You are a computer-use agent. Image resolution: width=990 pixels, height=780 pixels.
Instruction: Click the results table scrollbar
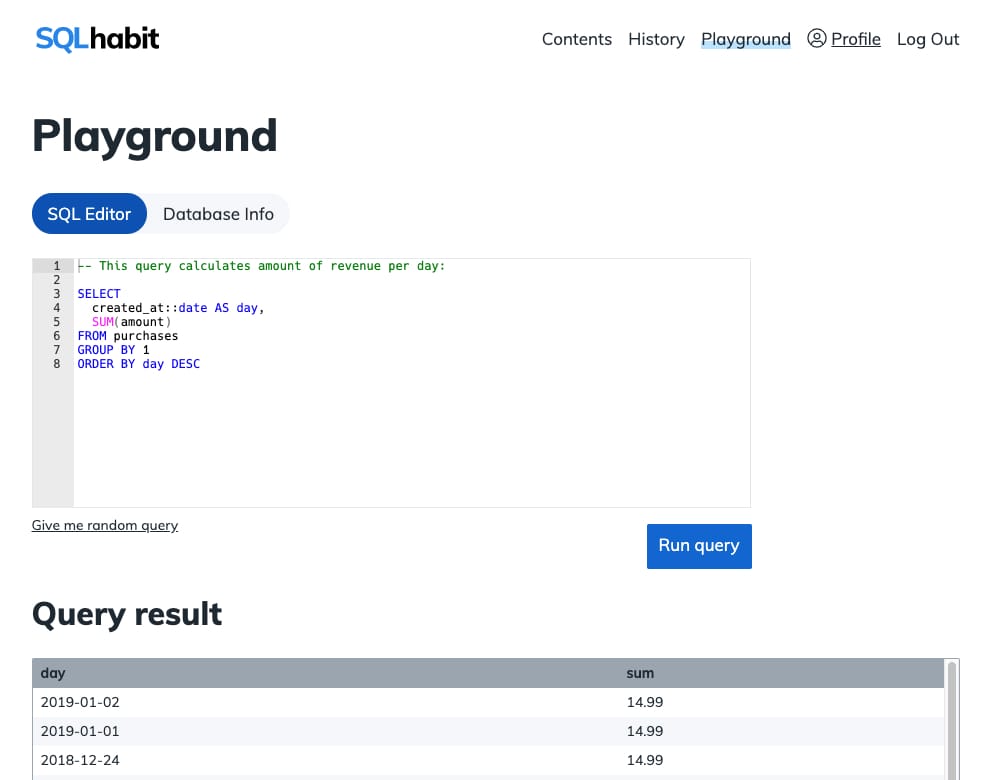coord(951,720)
